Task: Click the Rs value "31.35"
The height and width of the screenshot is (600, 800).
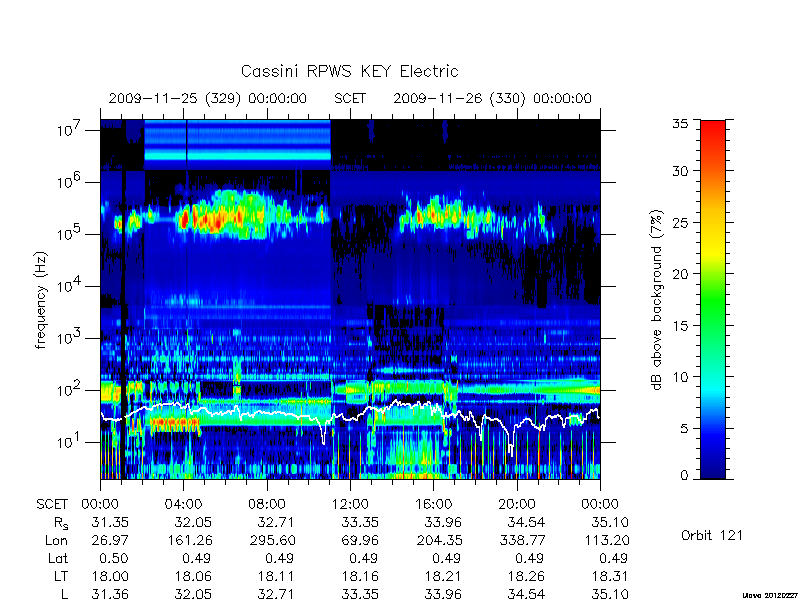Action: pos(110,522)
